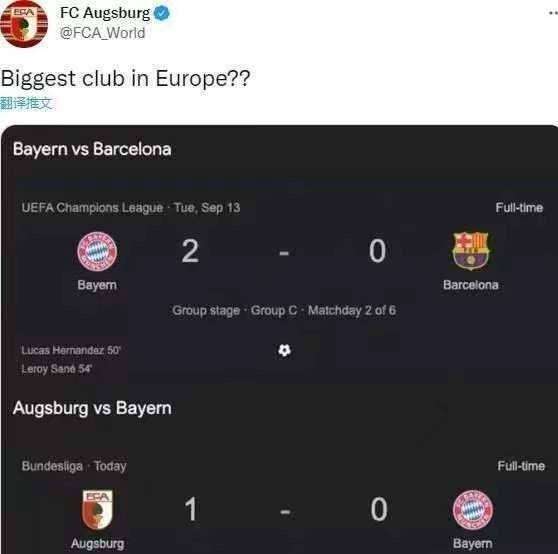Viewport: 558px width, 554px height.
Task: Select the 'Bayern vs Barcelona' heading
Action: pyautogui.click(x=92, y=149)
